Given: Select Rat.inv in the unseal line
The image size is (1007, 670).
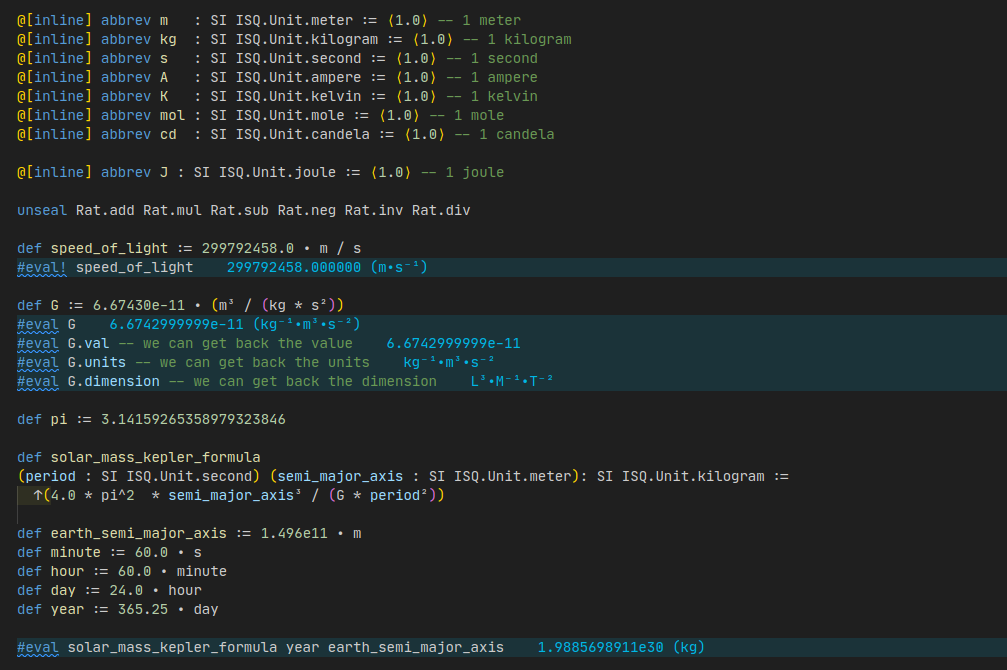Looking at the screenshot, I should coord(377,210).
